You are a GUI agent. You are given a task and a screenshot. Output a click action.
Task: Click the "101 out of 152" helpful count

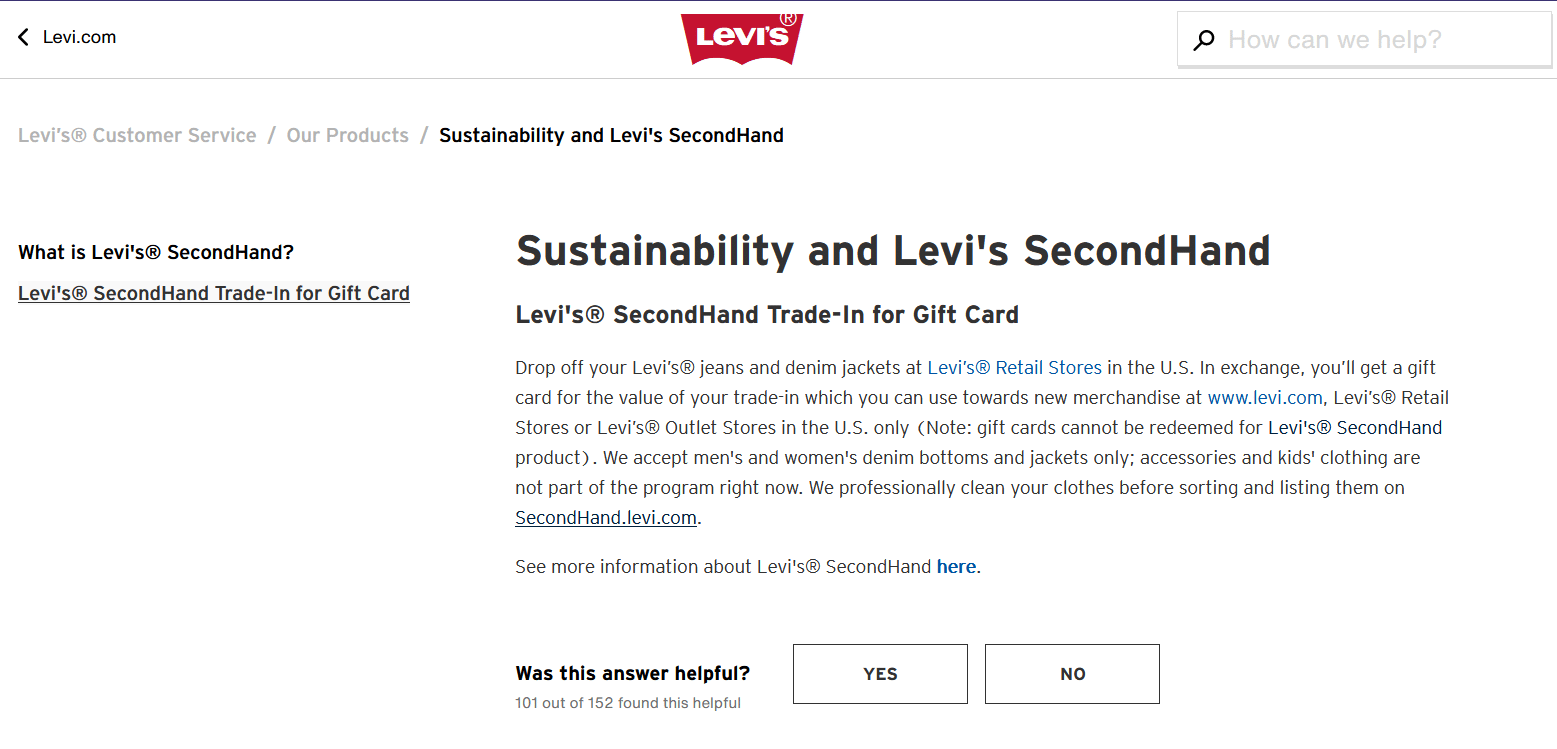pos(628,703)
